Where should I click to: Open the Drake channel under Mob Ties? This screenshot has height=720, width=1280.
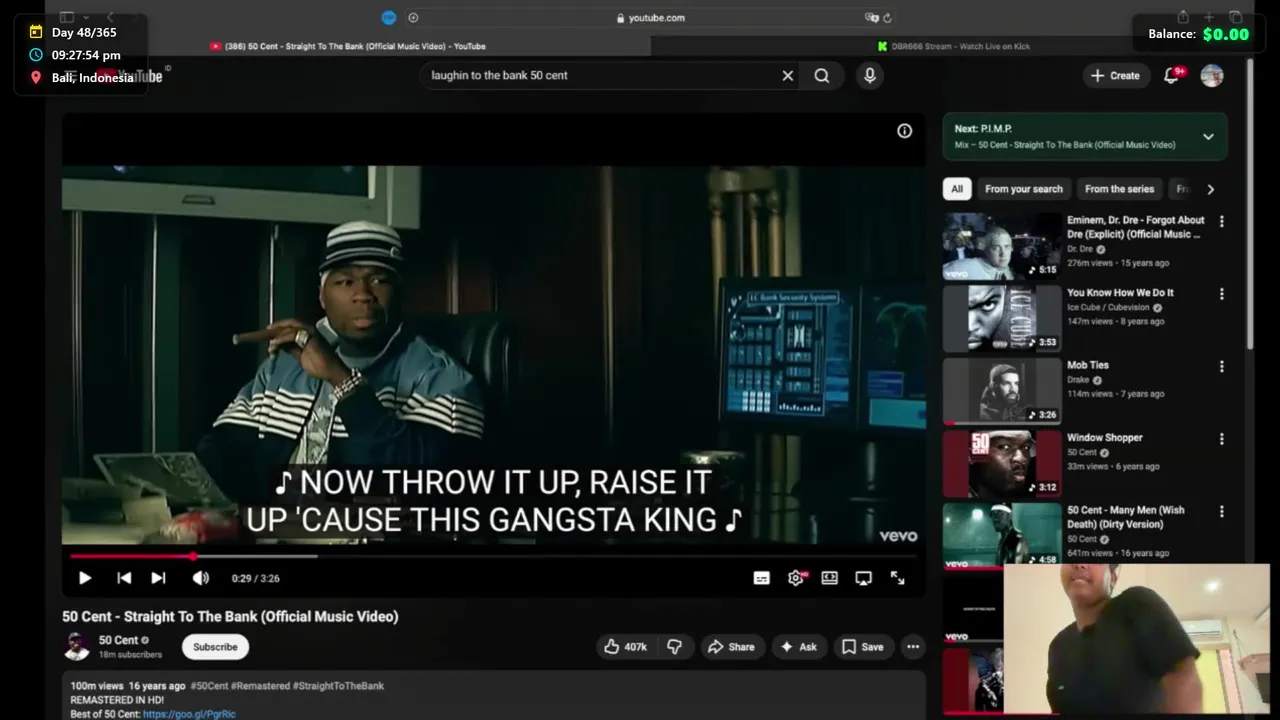(x=1078, y=380)
